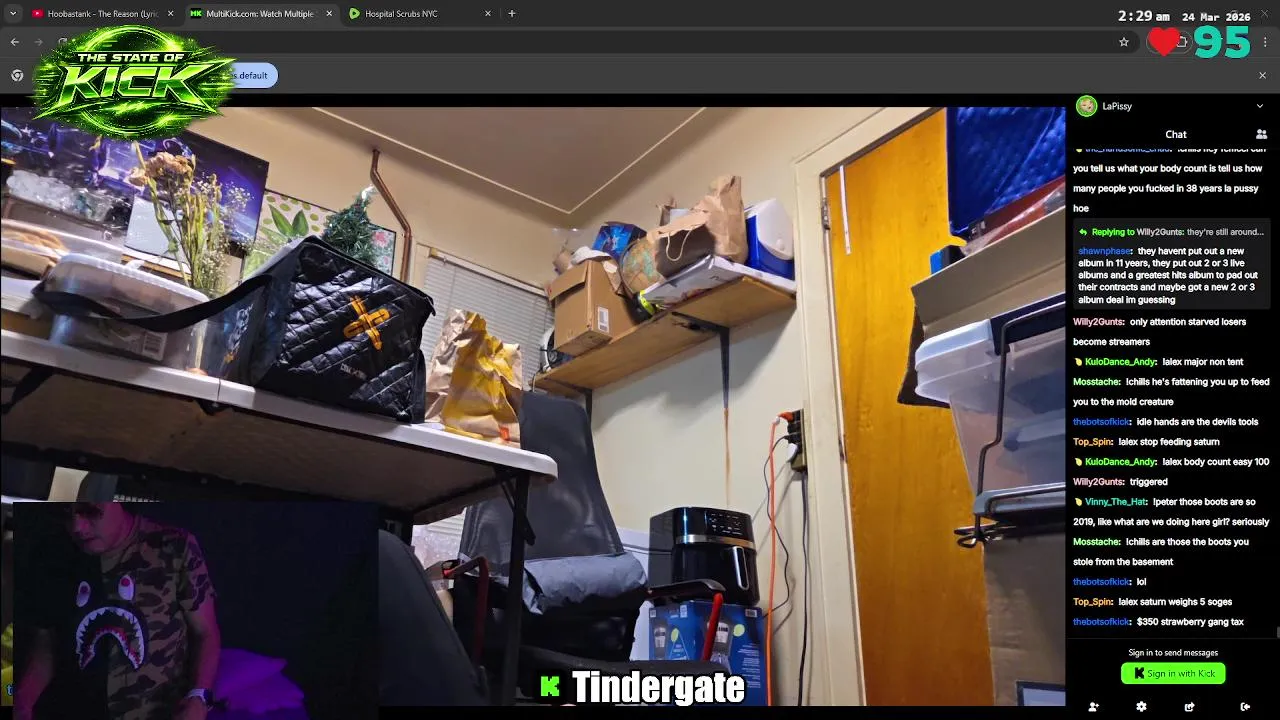Click the red heart icon
1280x720 pixels.
tap(1164, 42)
